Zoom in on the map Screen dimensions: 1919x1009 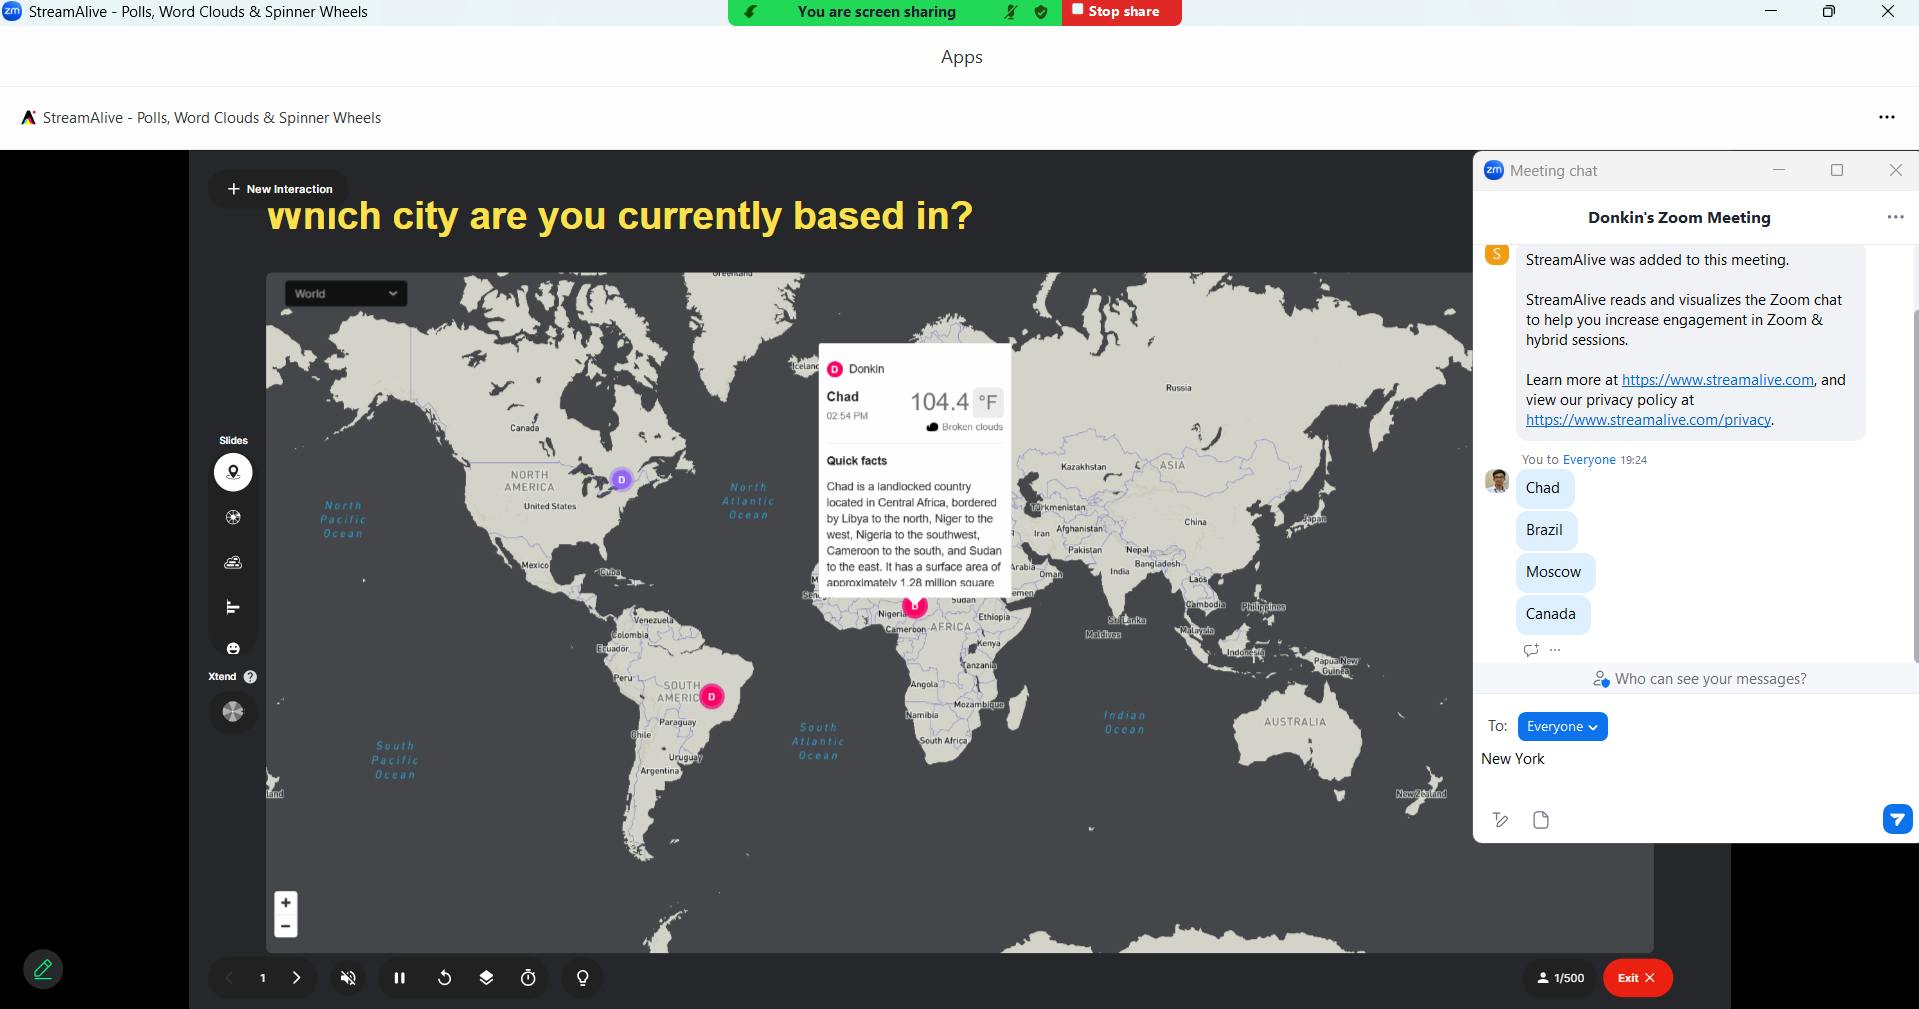click(x=286, y=903)
